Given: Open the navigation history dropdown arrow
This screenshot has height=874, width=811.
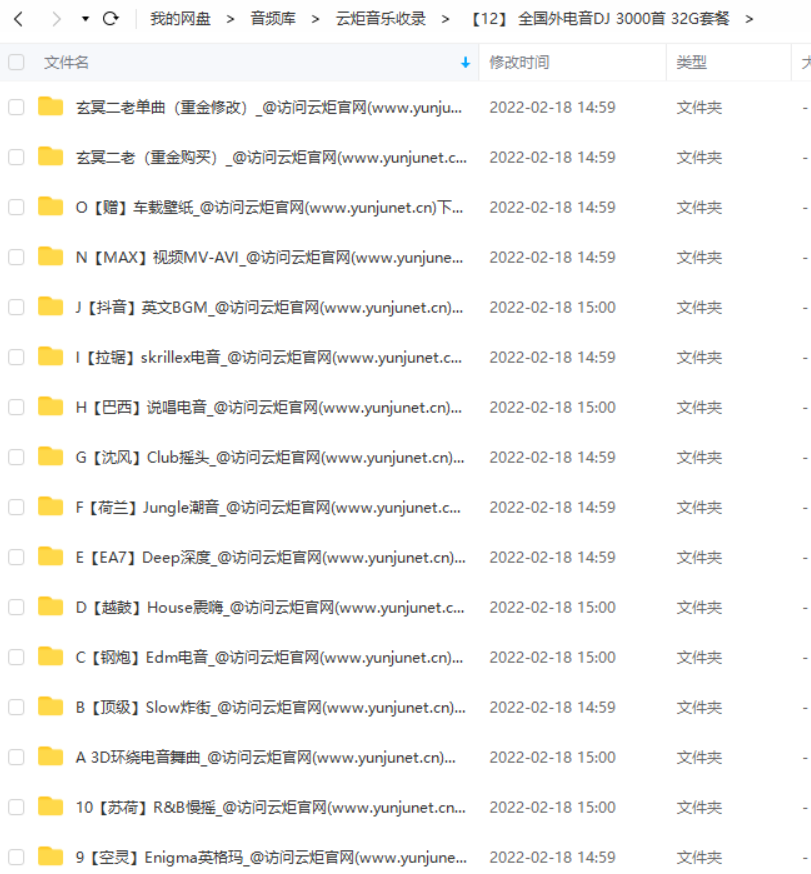Looking at the screenshot, I should click(85, 19).
